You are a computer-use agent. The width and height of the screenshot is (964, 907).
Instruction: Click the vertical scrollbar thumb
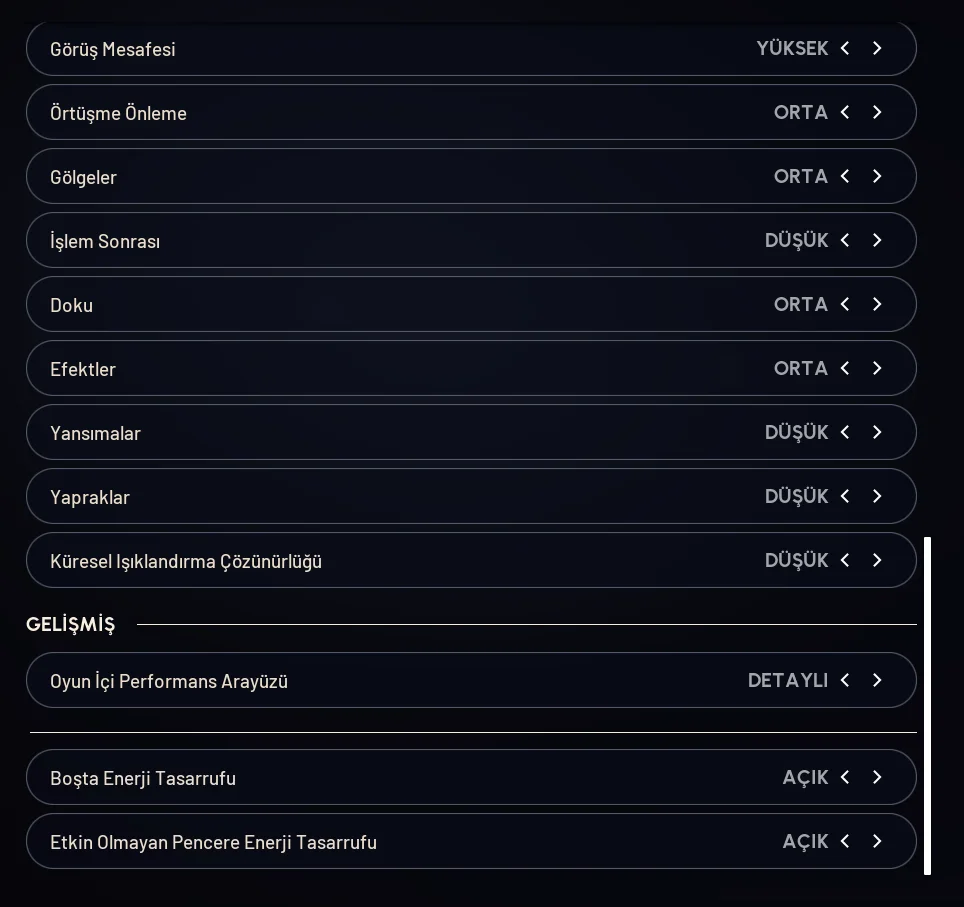click(928, 705)
